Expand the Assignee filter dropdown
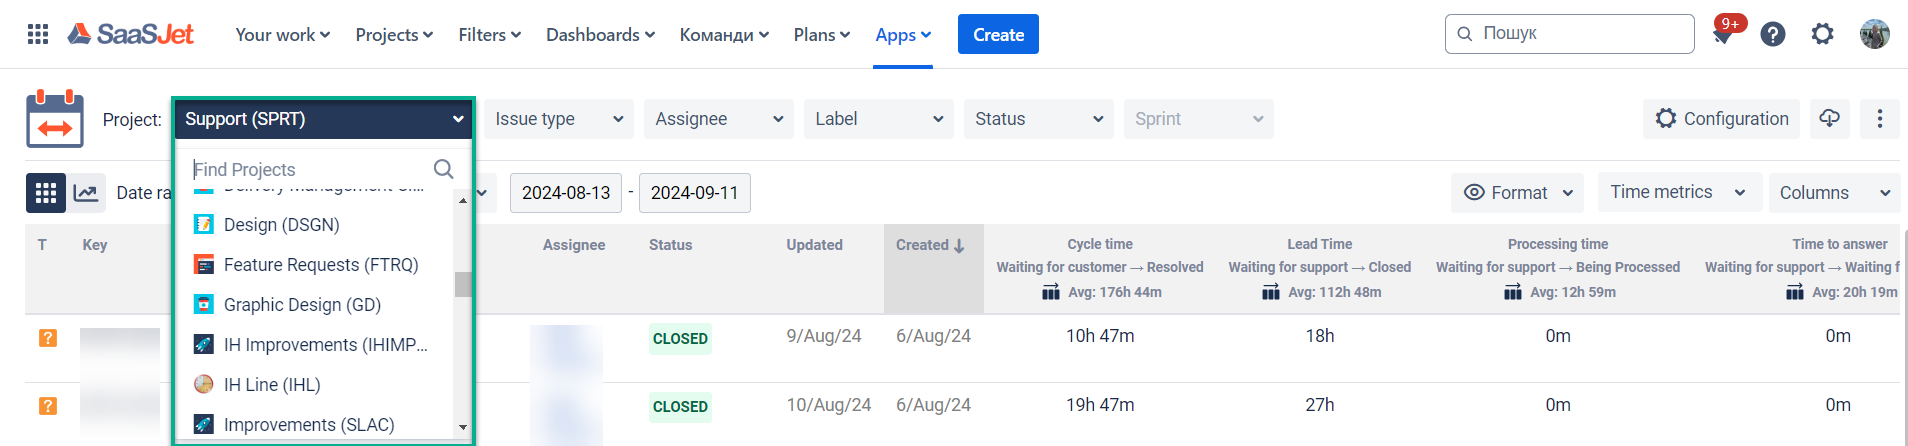 point(718,119)
